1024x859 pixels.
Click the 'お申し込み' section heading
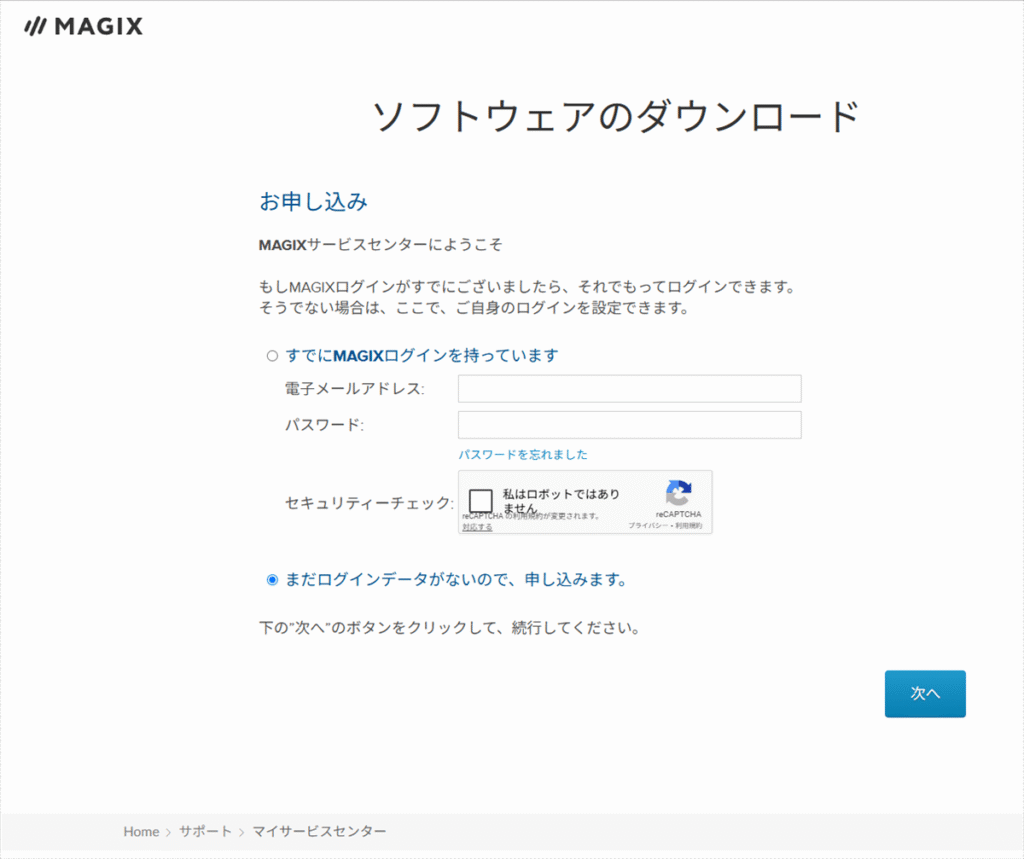[x=313, y=202]
